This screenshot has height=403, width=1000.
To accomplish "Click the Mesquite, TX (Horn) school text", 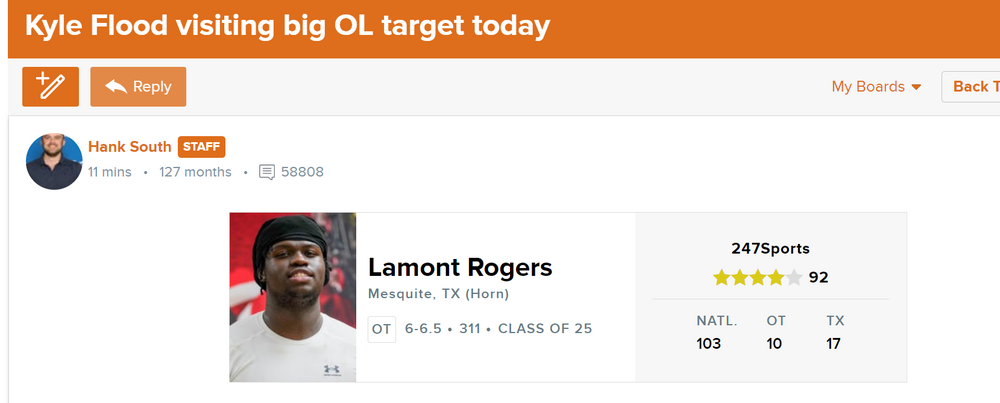I will [x=438, y=294].
